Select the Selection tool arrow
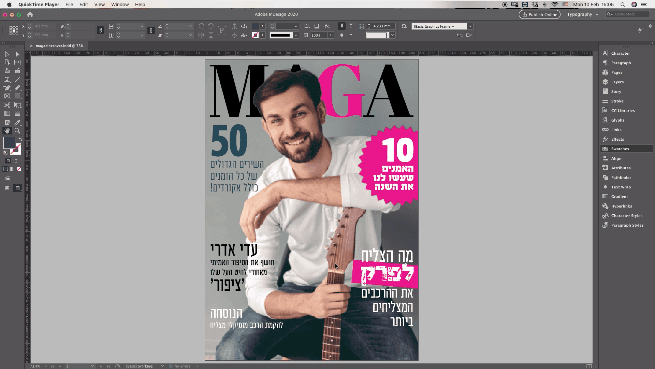This screenshot has width=655, height=369. pos(7,54)
